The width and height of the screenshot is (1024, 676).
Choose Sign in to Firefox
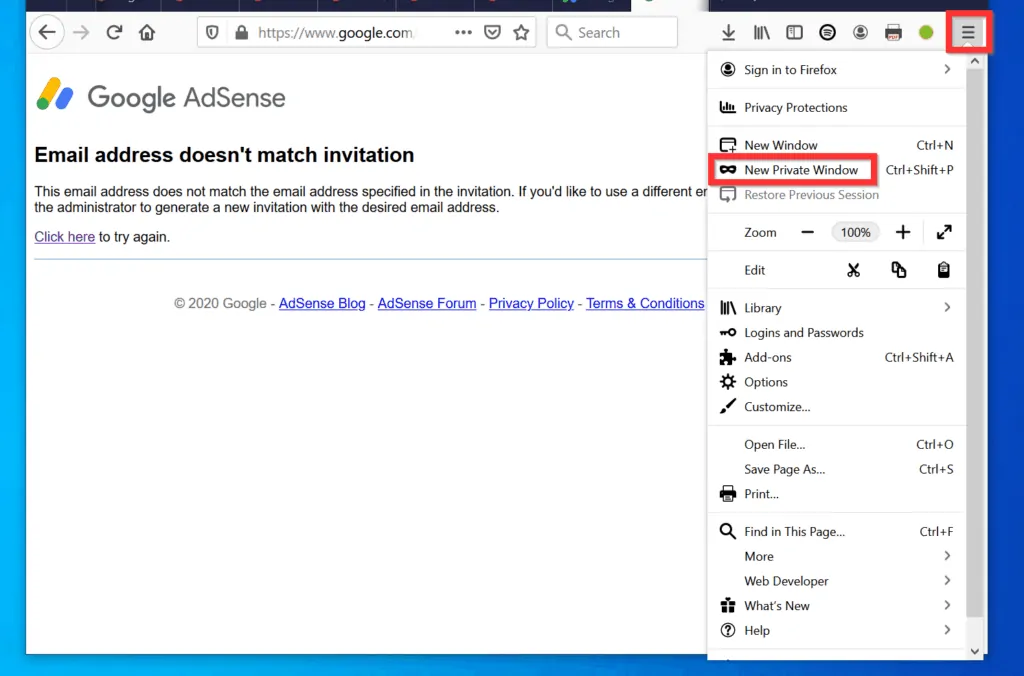click(x=789, y=69)
